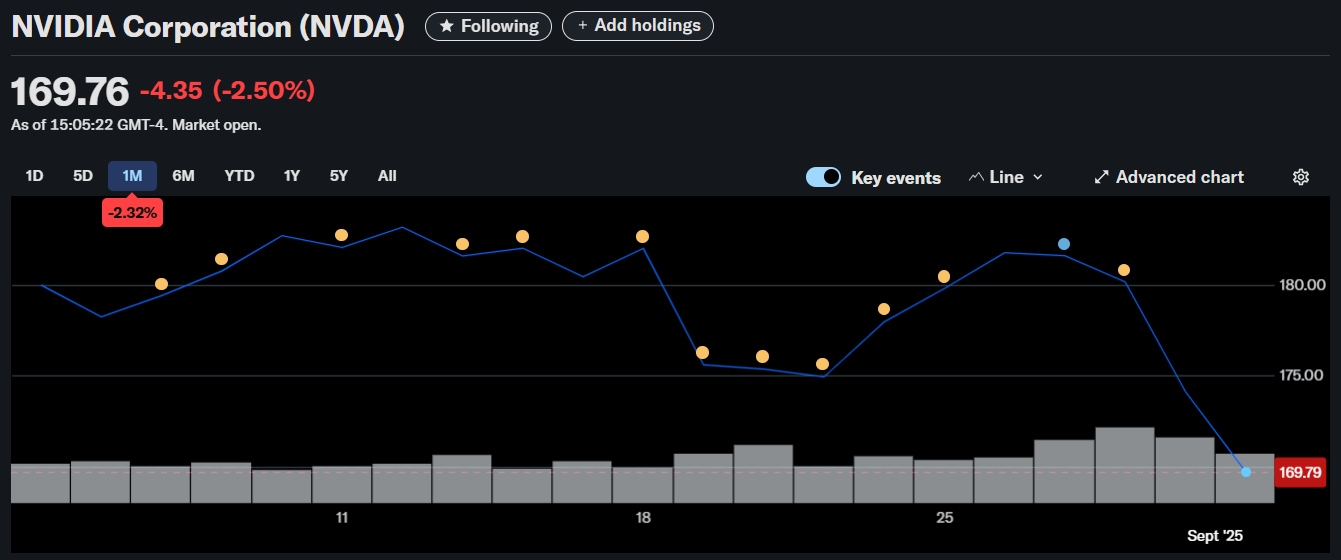Click the 169.79 price label on axis
The width and height of the screenshot is (1341, 560).
point(1300,472)
